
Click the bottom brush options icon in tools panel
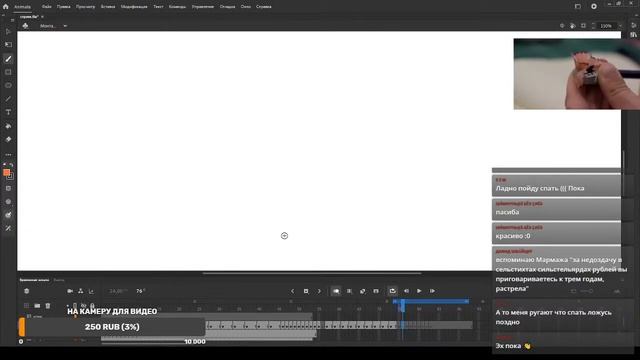8,228
